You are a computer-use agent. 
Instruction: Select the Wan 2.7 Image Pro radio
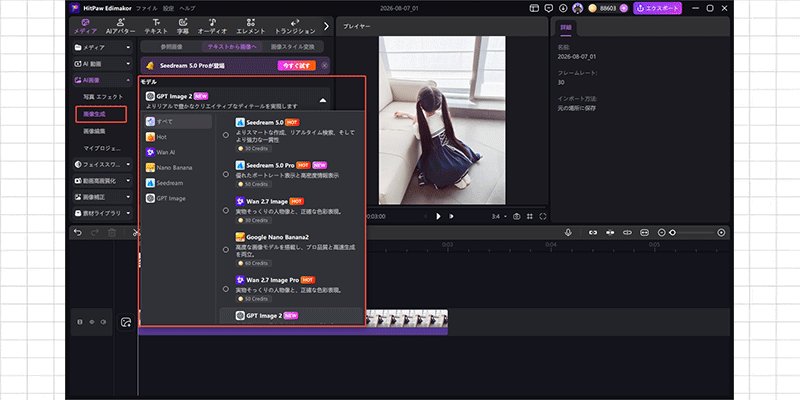[226, 289]
